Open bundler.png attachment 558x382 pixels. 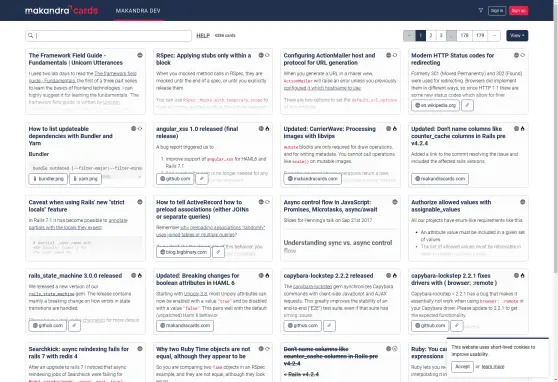click(48, 179)
